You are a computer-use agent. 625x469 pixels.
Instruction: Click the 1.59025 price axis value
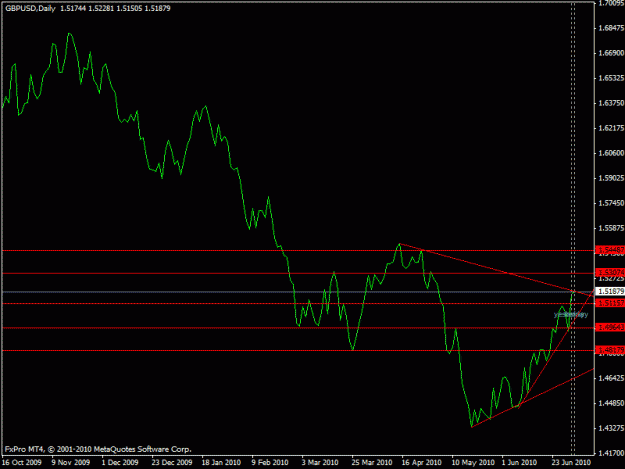[x=611, y=178]
